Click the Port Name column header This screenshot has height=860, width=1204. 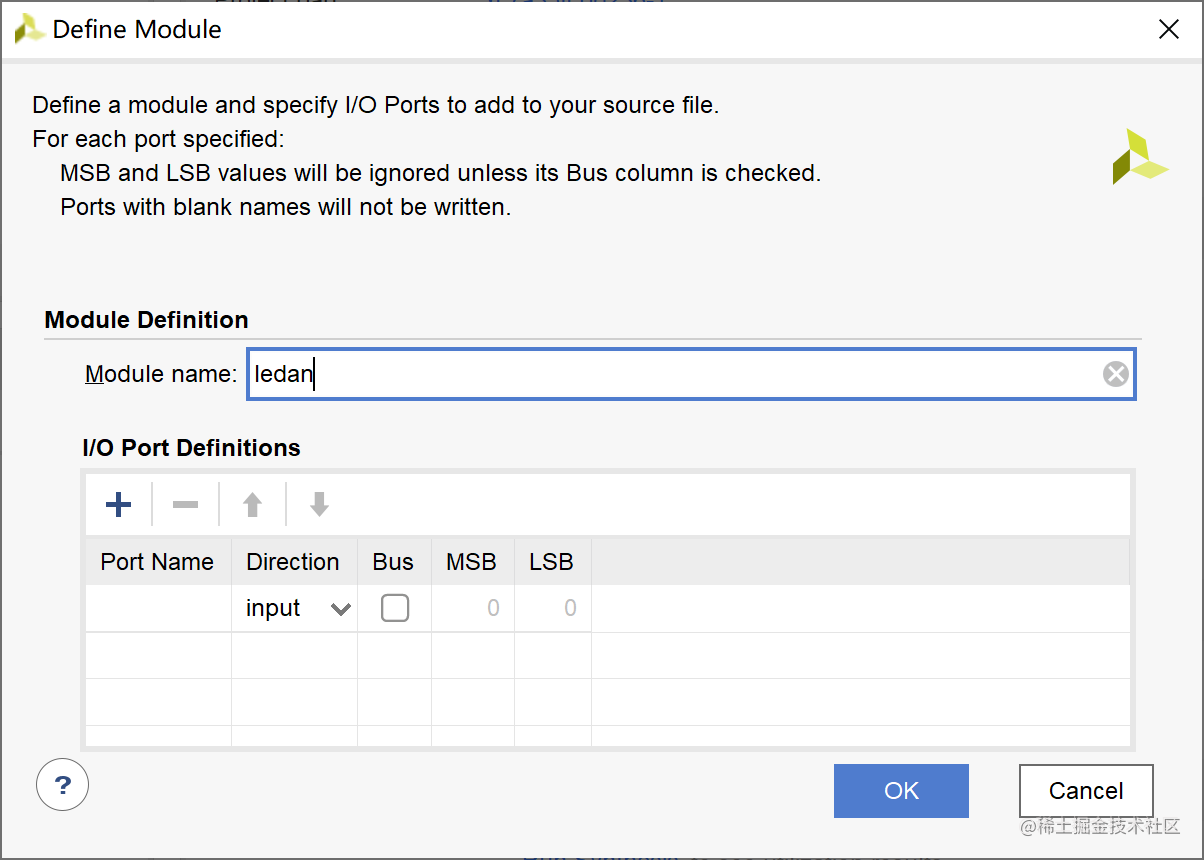coord(157,562)
